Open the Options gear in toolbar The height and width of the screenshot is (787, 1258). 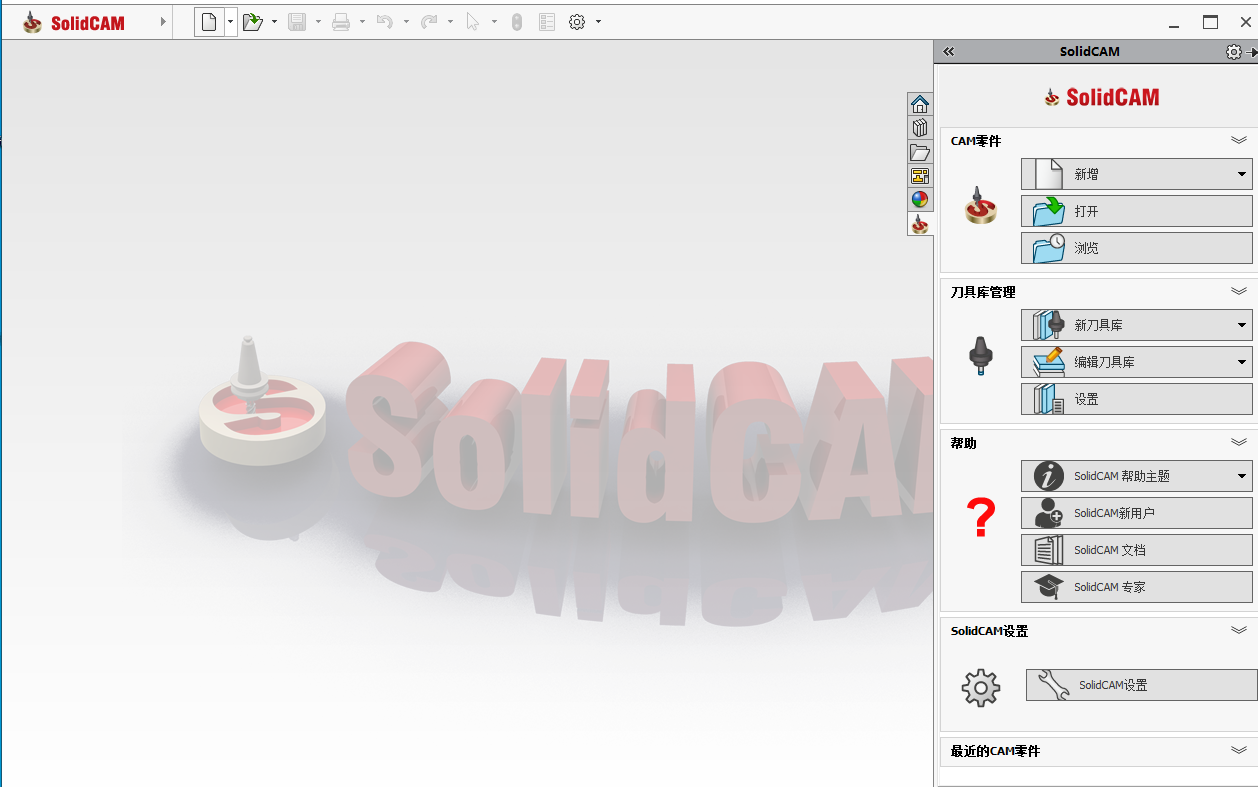point(577,22)
